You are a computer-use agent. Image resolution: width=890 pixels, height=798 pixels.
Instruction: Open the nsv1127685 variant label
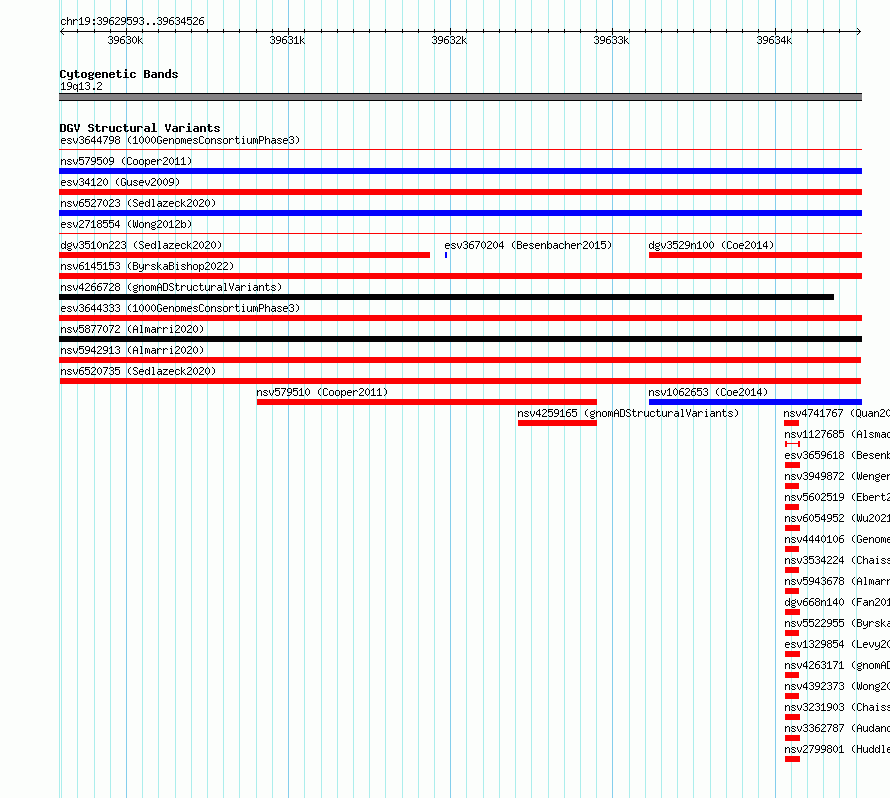pyautogui.click(x=837, y=434)
